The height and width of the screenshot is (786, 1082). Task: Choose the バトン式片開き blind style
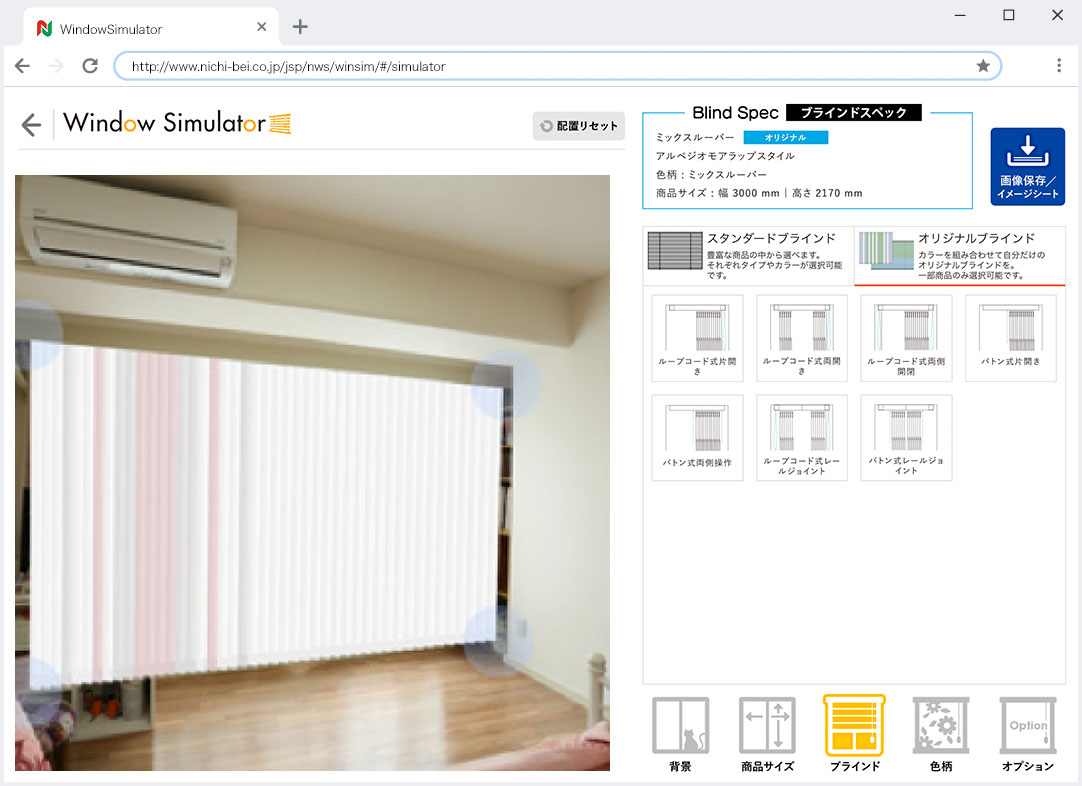click(x=1010, y=338)
